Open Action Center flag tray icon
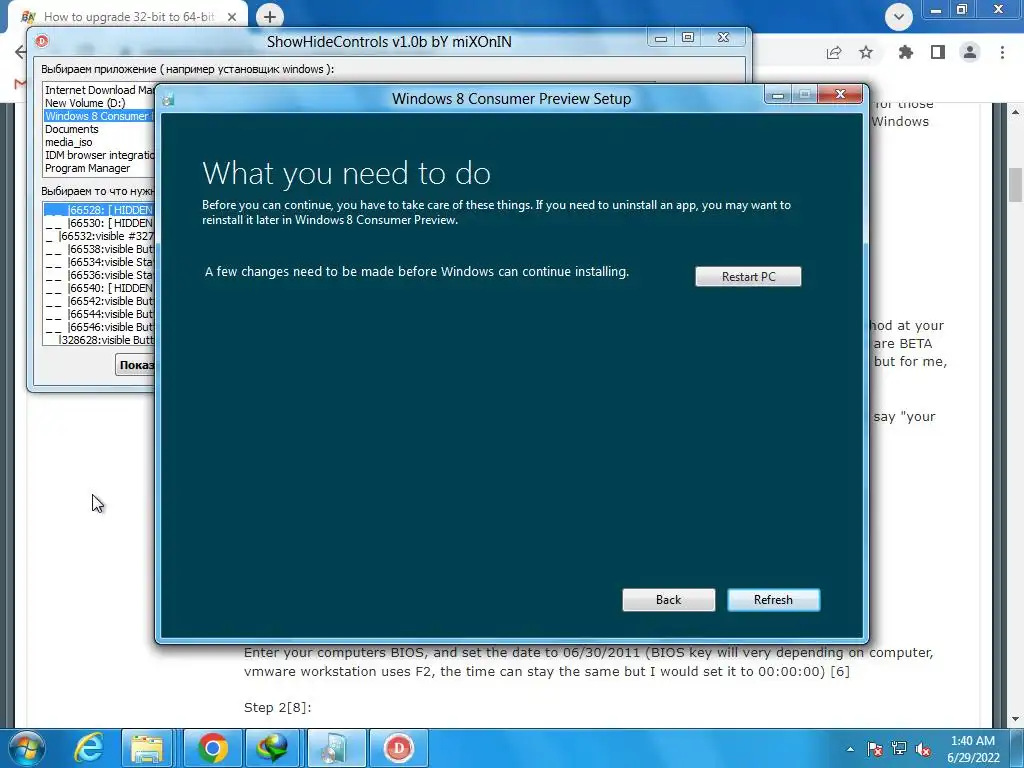Viewport: 1024px width, 768px height. (874, 749)
